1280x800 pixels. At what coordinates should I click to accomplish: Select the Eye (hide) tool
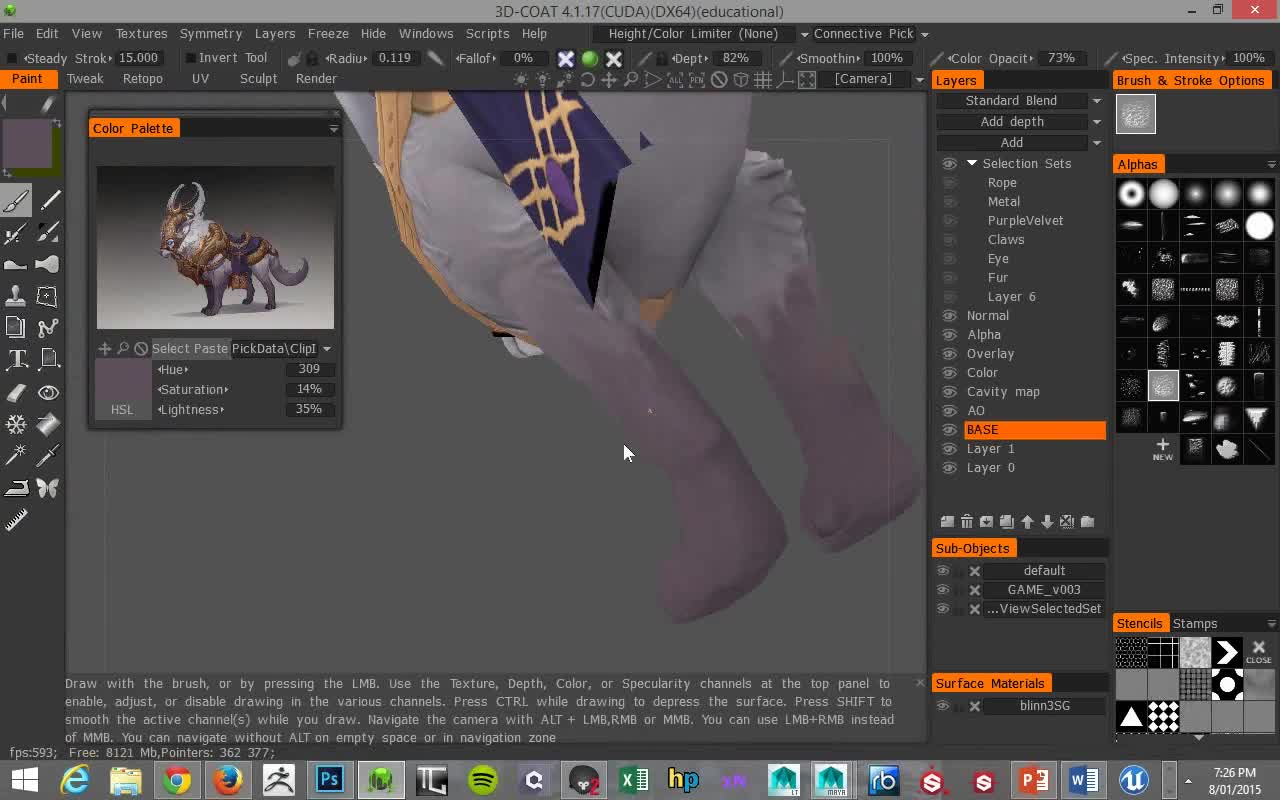48,393
